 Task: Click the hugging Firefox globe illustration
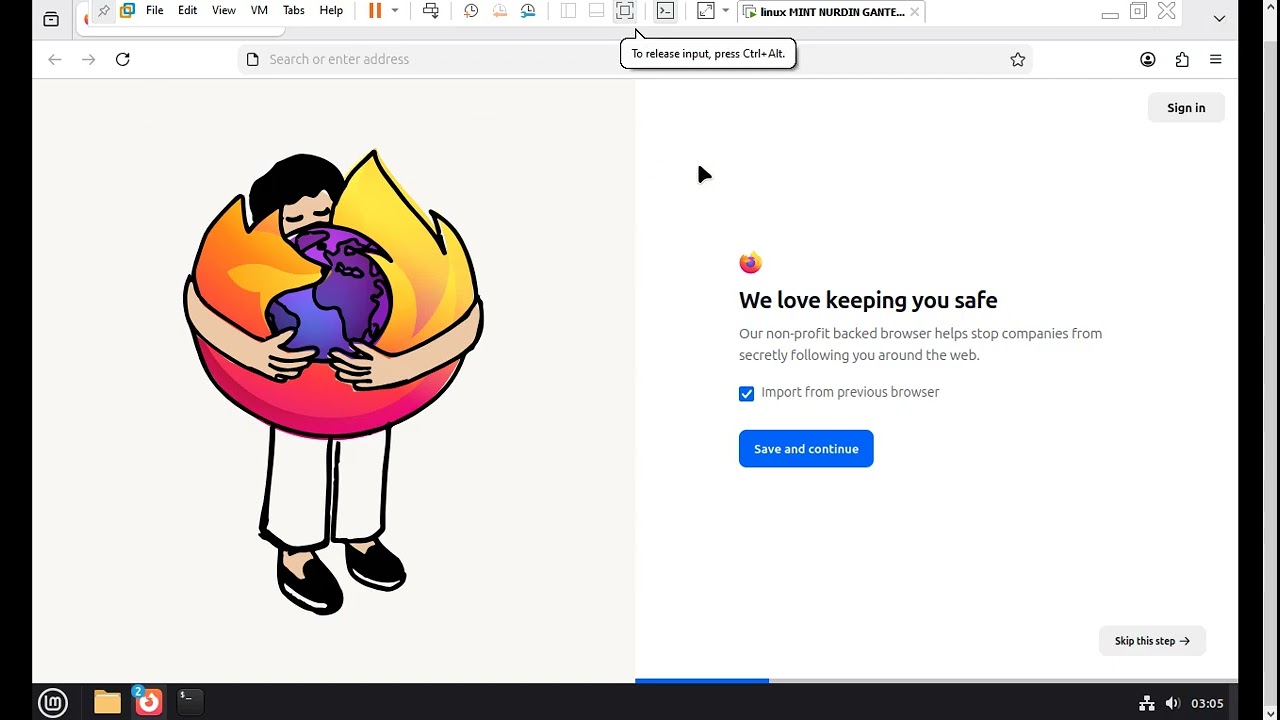click(333, 381)
